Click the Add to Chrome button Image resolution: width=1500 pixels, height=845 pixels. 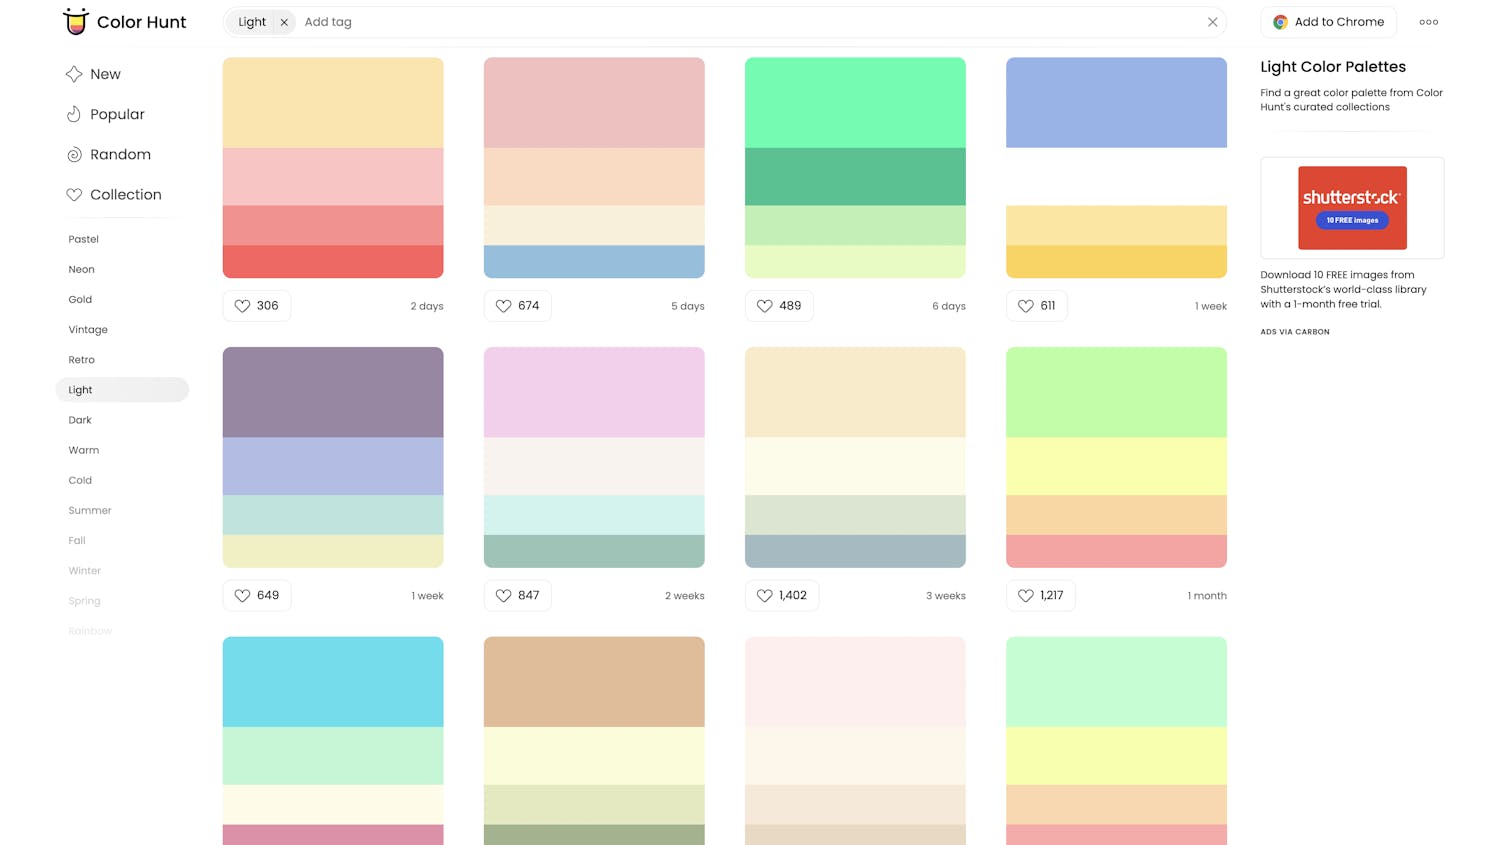[x=1328, y=22]
